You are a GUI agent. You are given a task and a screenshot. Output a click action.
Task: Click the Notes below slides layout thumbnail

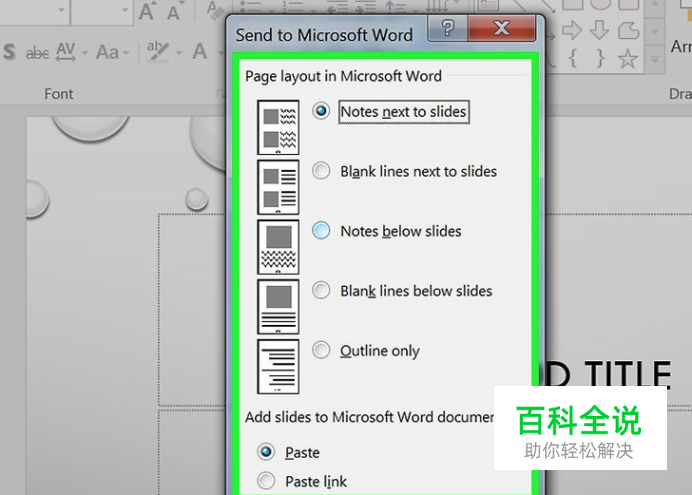point(278,247)
